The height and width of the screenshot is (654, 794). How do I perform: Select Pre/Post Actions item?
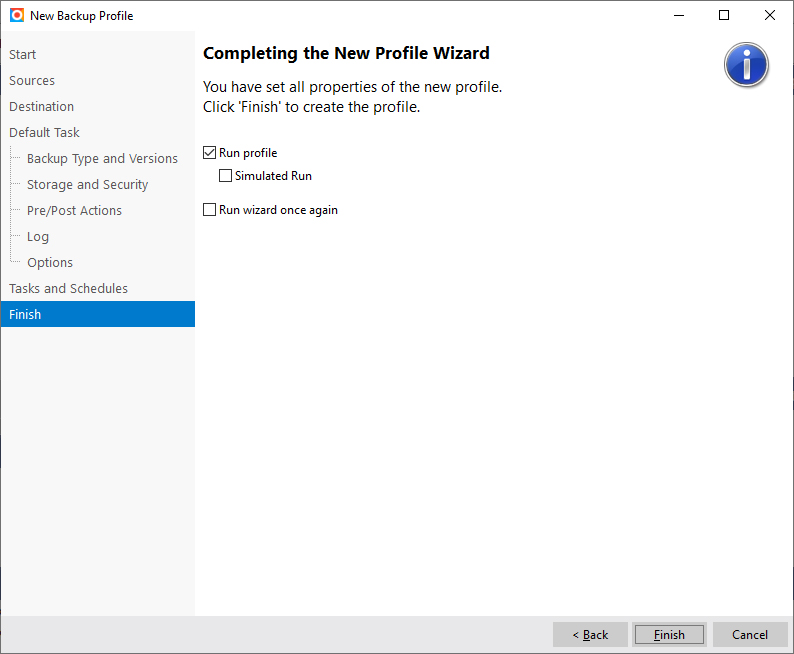pyautogui.click(x=74, y=211)
